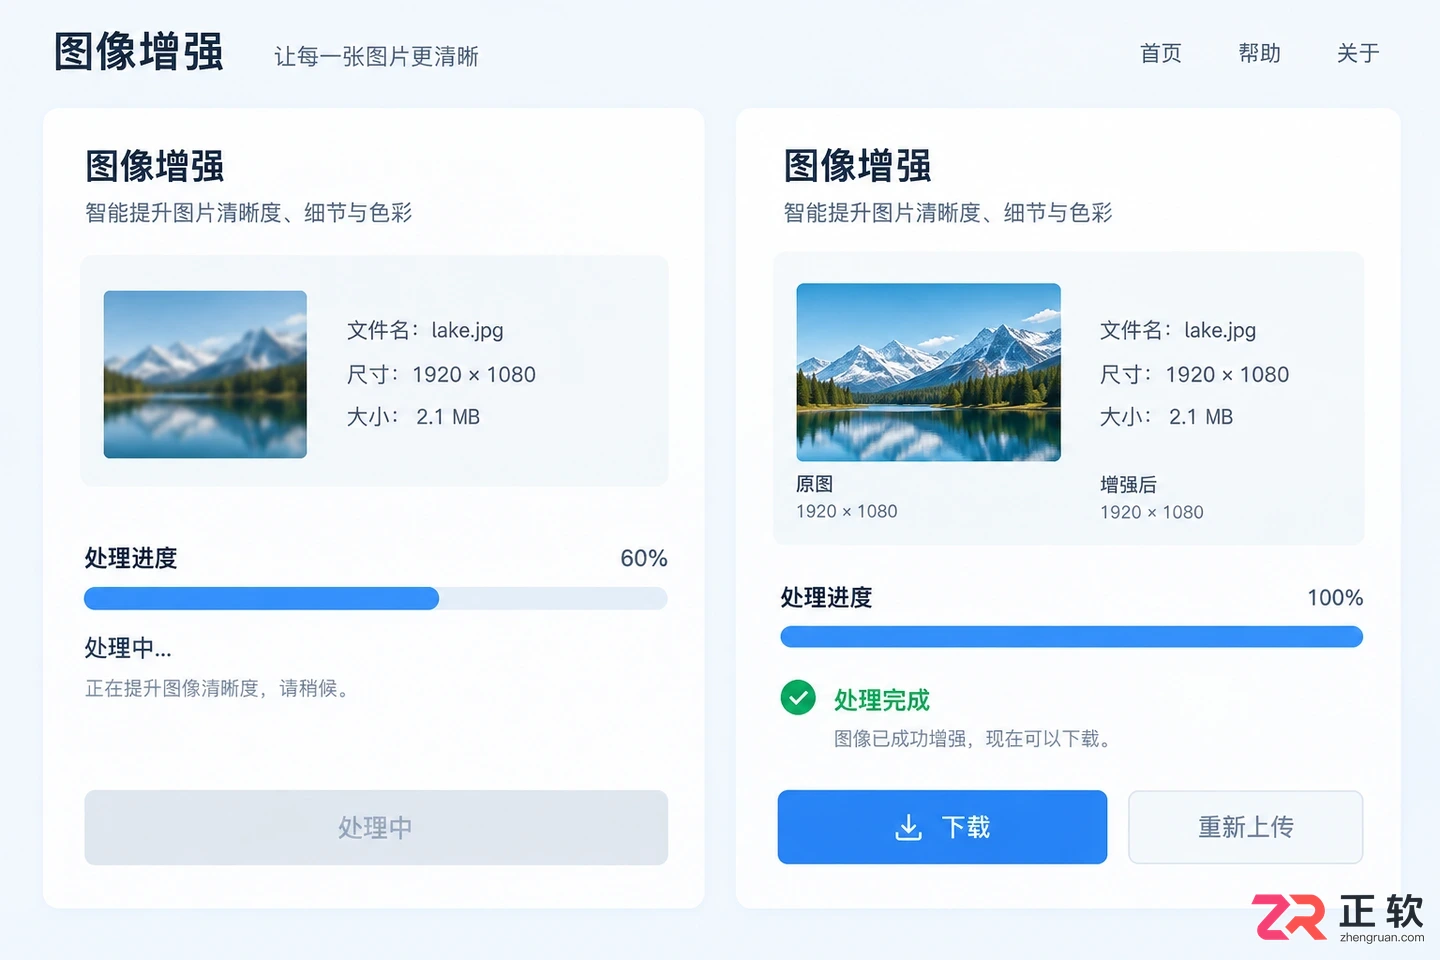Click the 处理完成 status label

(882, 700)
